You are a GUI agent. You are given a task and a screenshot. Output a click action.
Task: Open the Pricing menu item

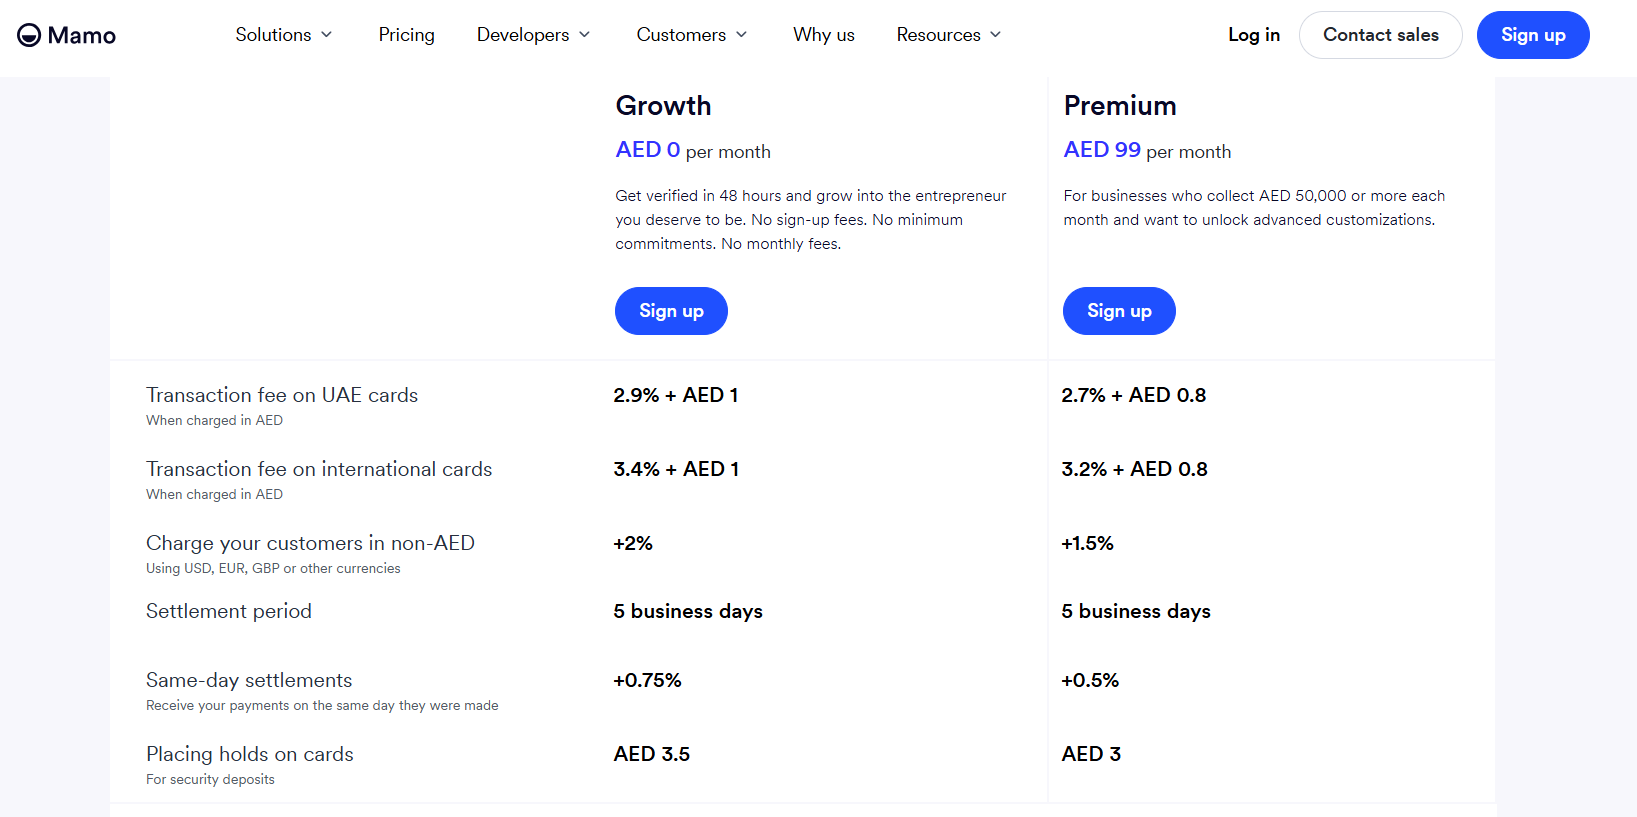[406, 35]
